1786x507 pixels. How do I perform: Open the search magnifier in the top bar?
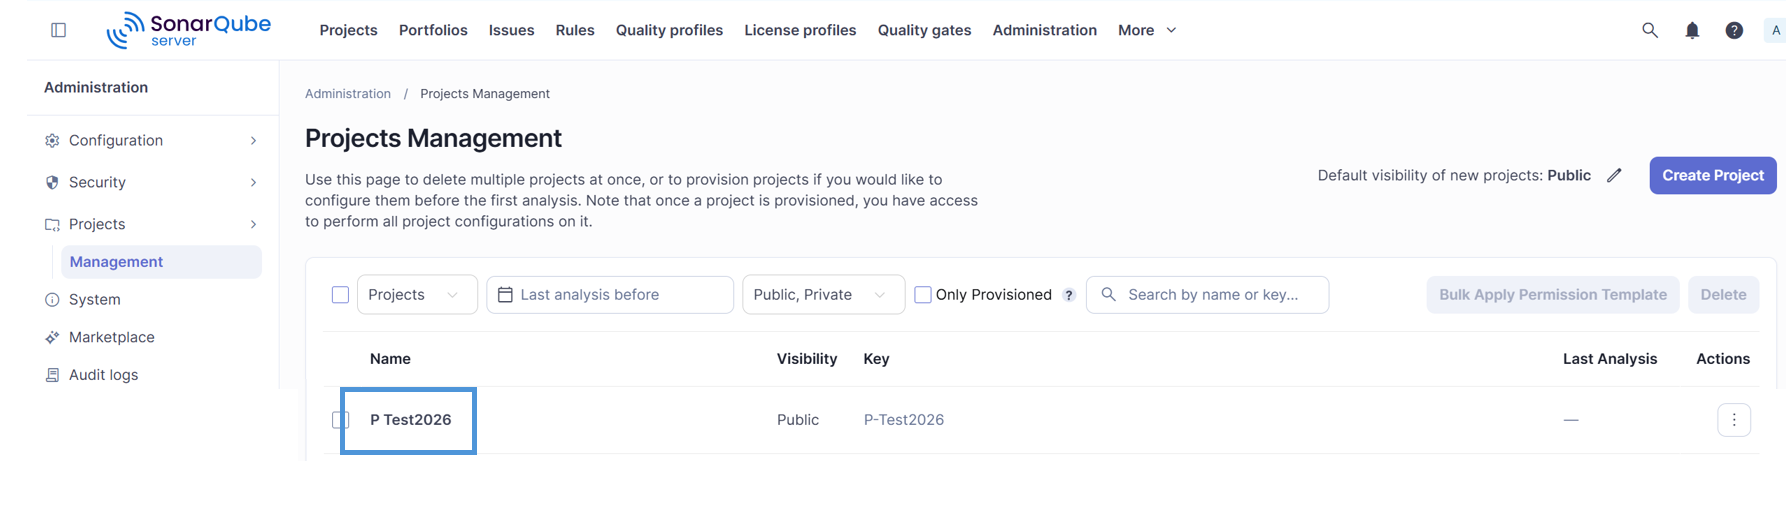tap(1650, 30)
